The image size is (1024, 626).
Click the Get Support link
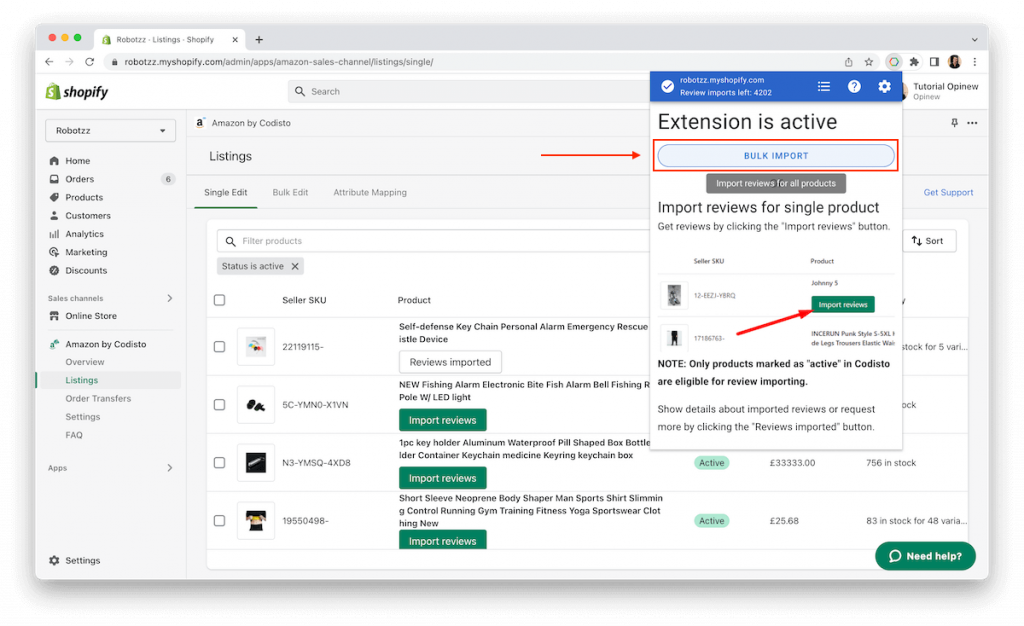coord(948,193)
